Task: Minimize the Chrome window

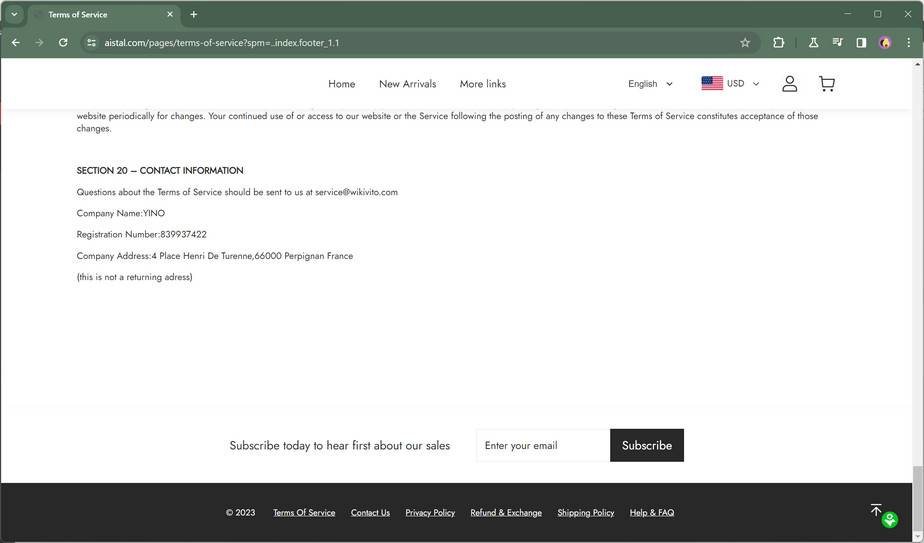Action: coord(847,14)
